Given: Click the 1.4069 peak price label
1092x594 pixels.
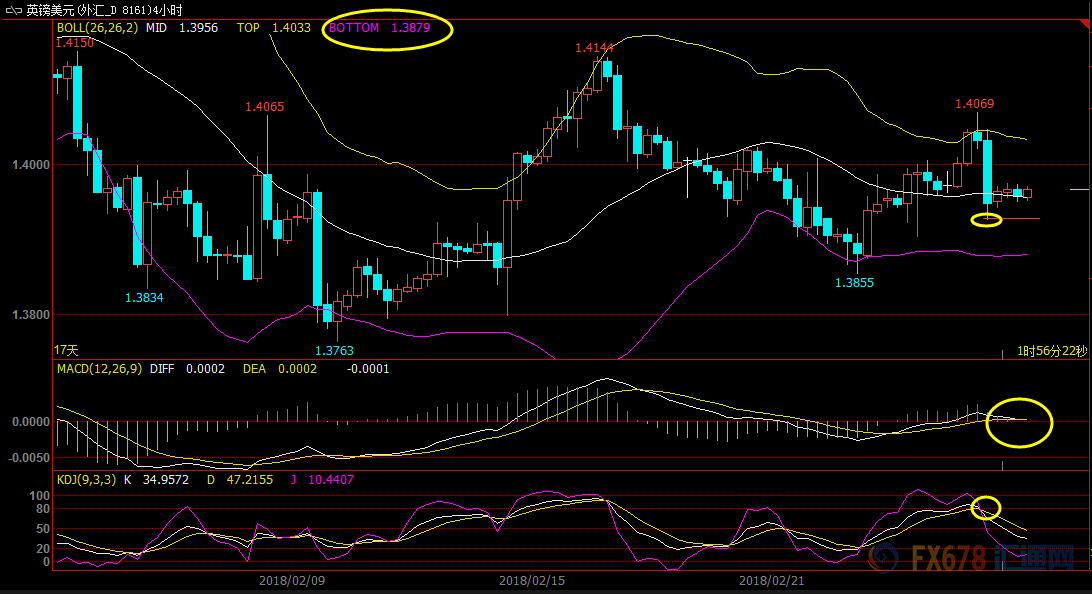Looking at the screenshot, I should click(x=974, y=104).
